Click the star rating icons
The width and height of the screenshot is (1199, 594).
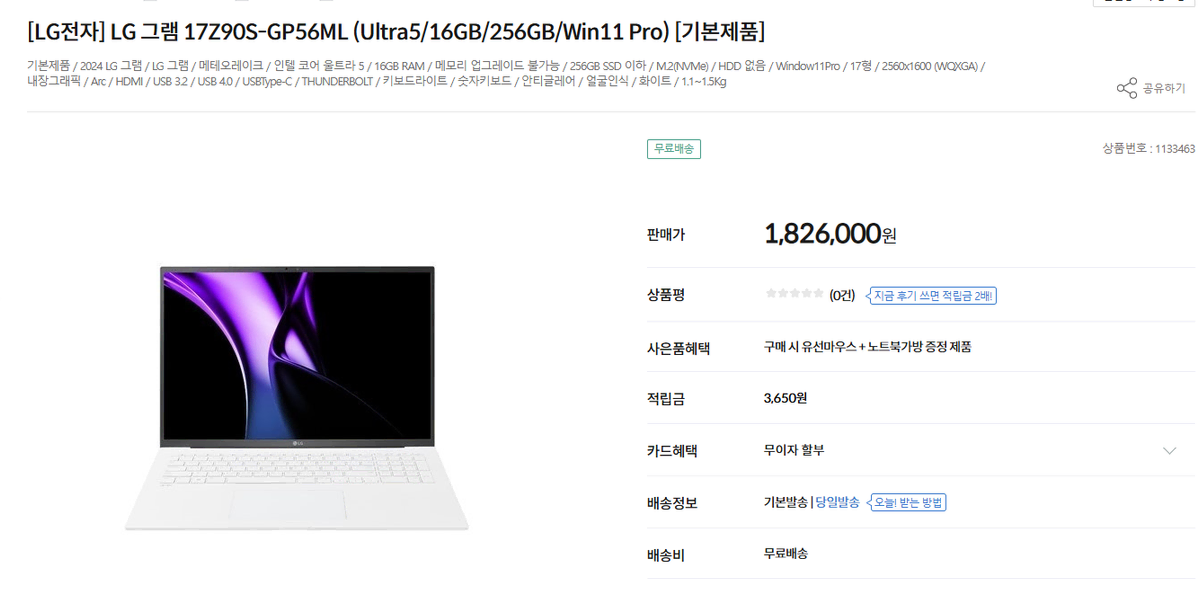(x=794, y=294)
